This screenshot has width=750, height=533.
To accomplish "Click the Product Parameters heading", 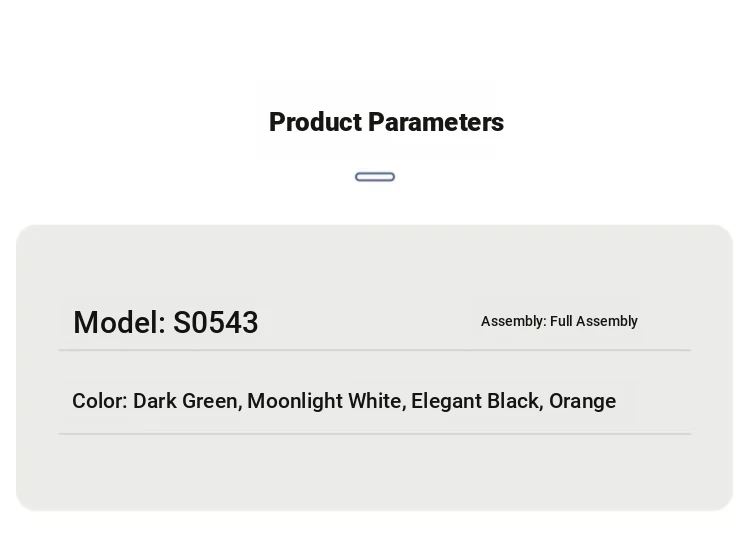I will (x=386, y=122).
